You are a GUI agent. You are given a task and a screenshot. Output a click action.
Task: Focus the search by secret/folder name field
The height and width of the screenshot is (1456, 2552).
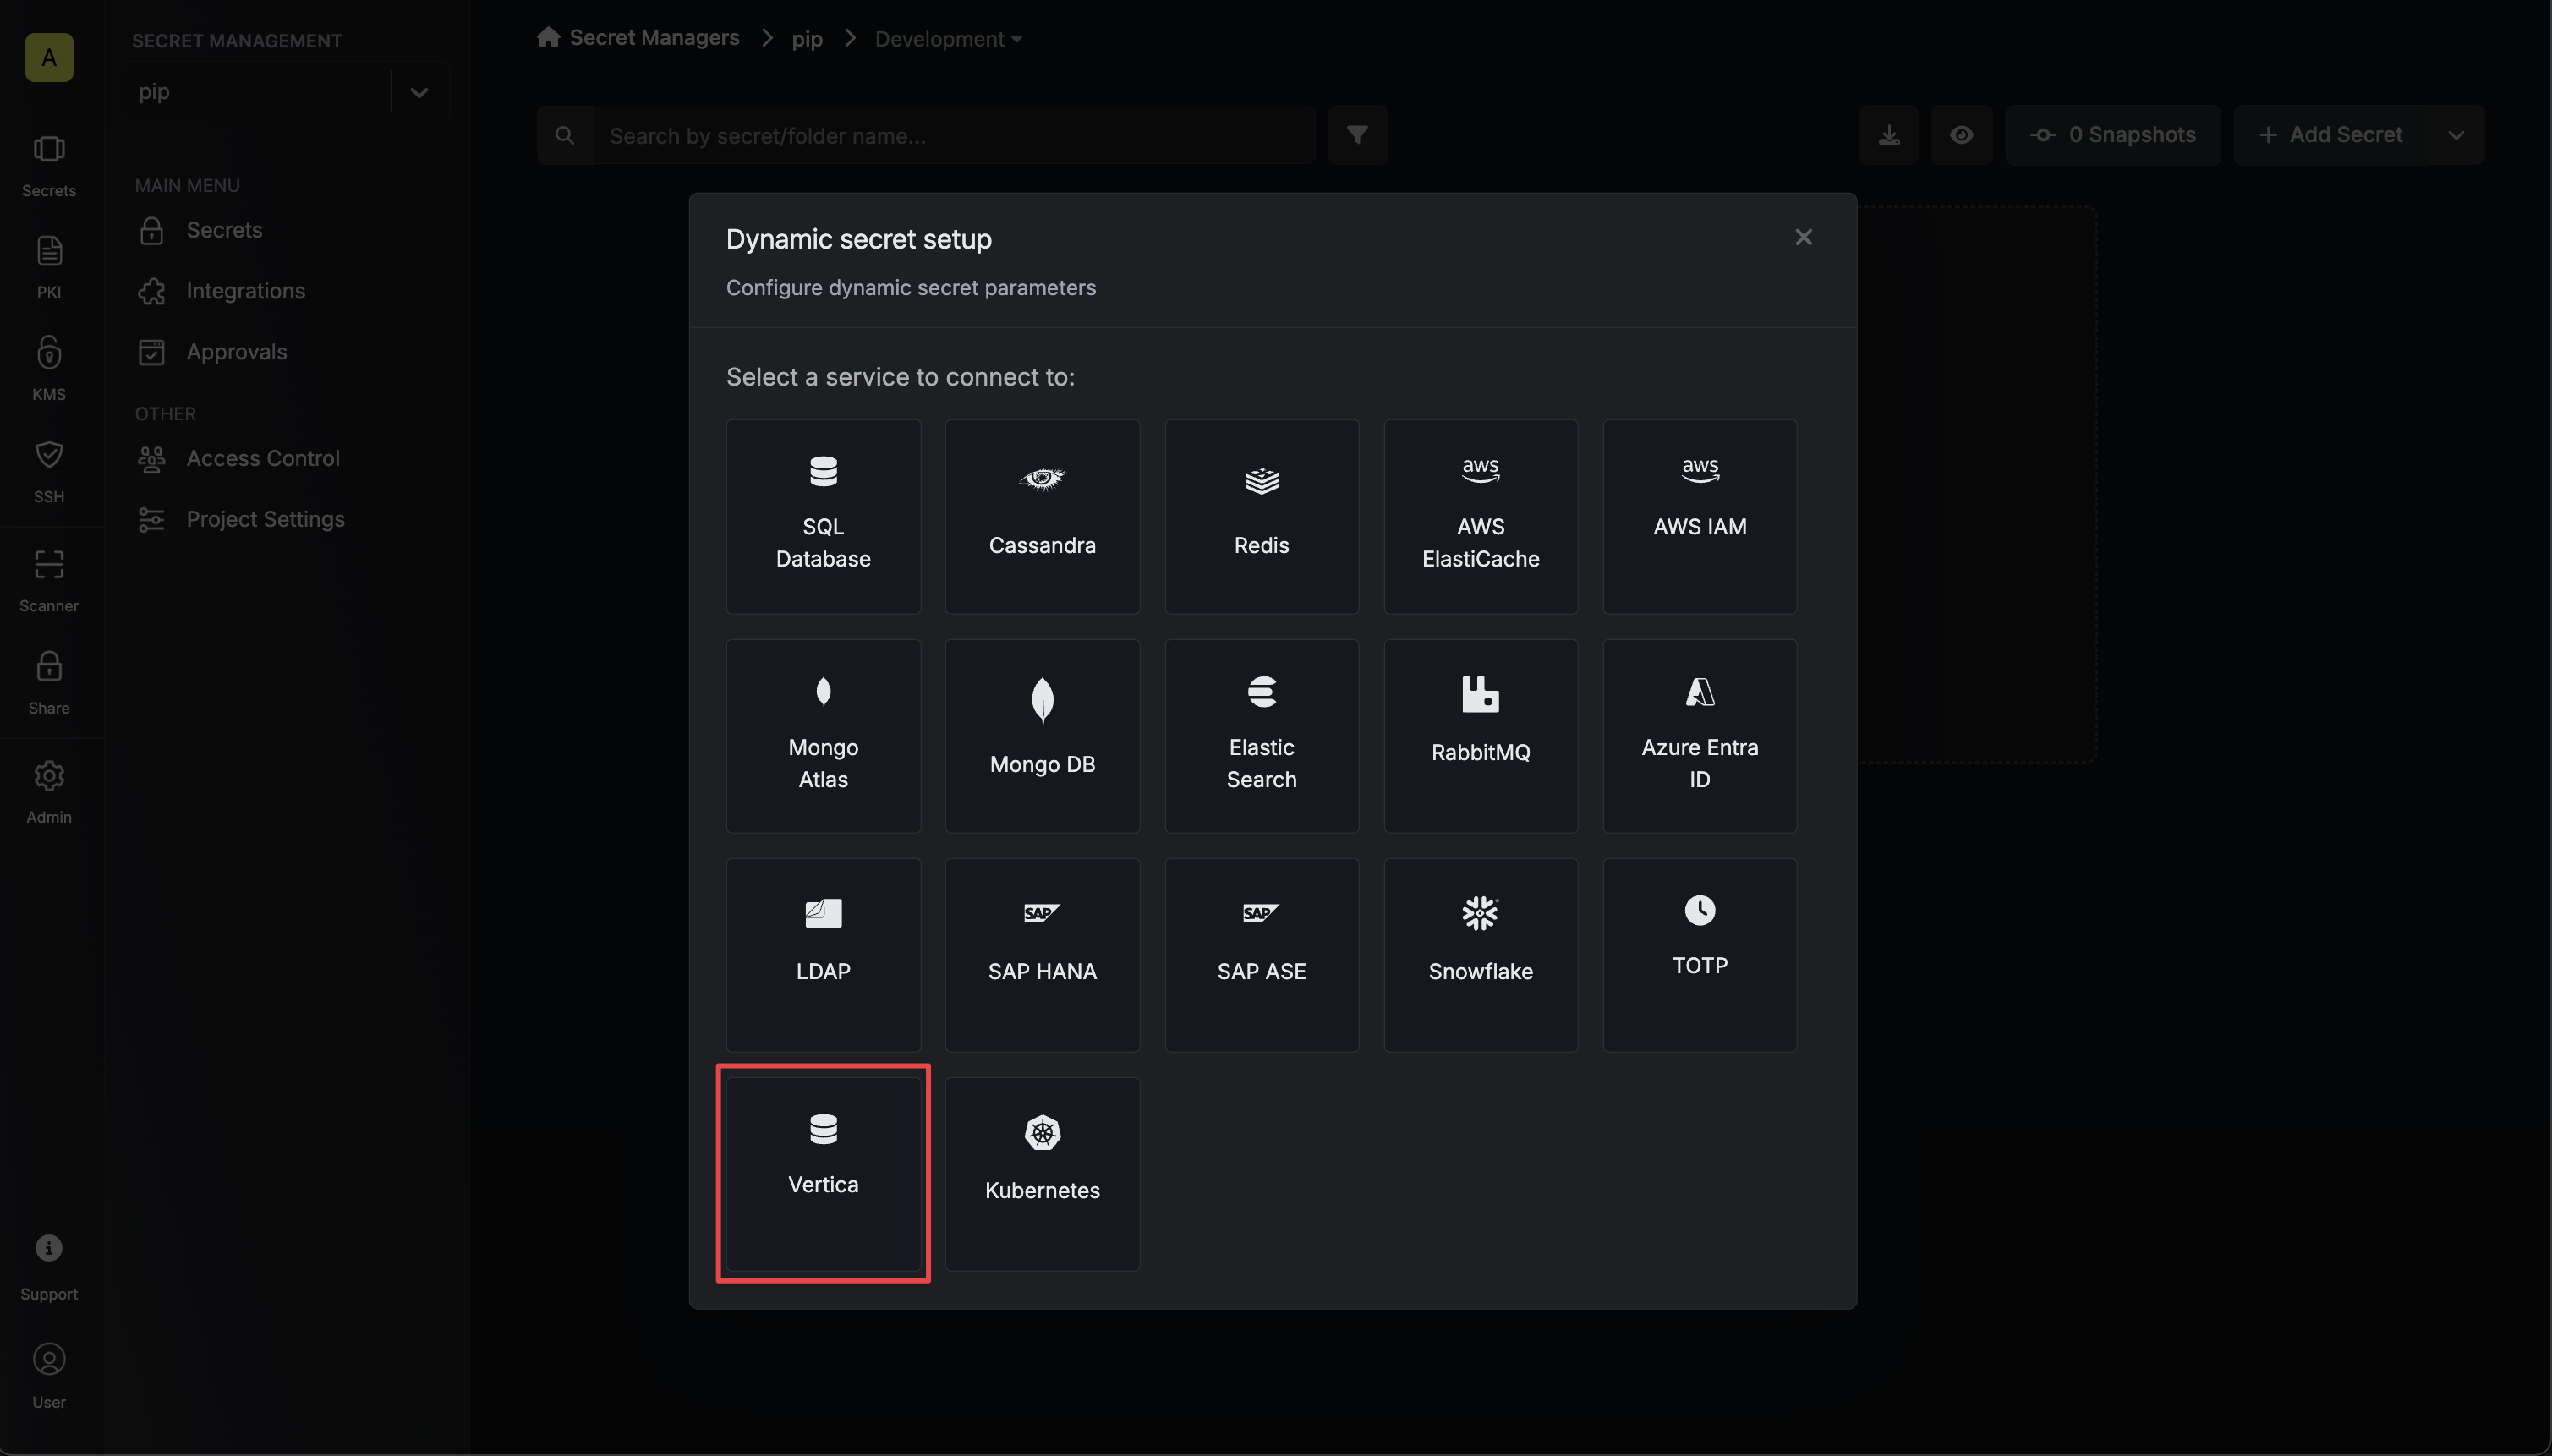coord(953,136)
